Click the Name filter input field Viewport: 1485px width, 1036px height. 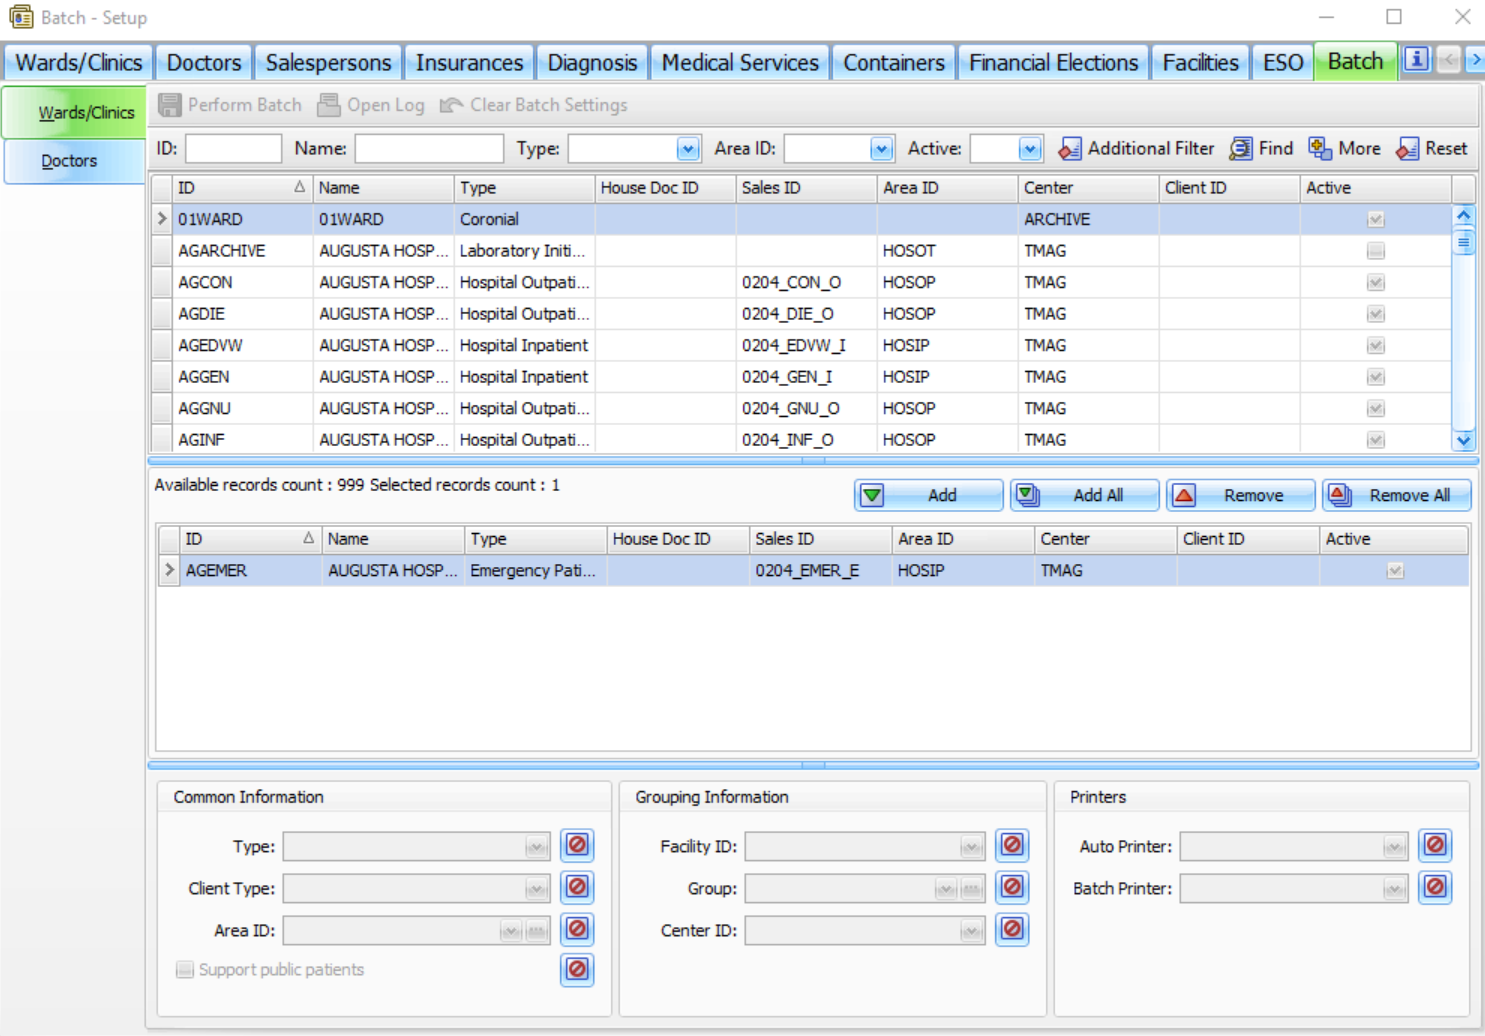coord(429,149)
